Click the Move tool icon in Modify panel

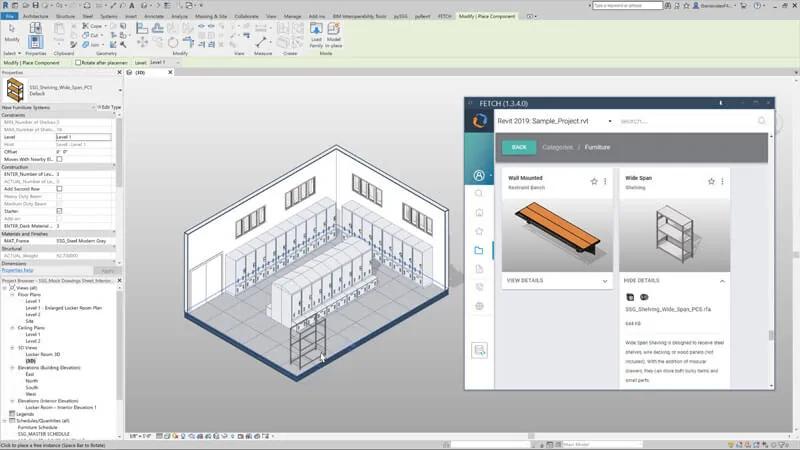pos(142,42)
